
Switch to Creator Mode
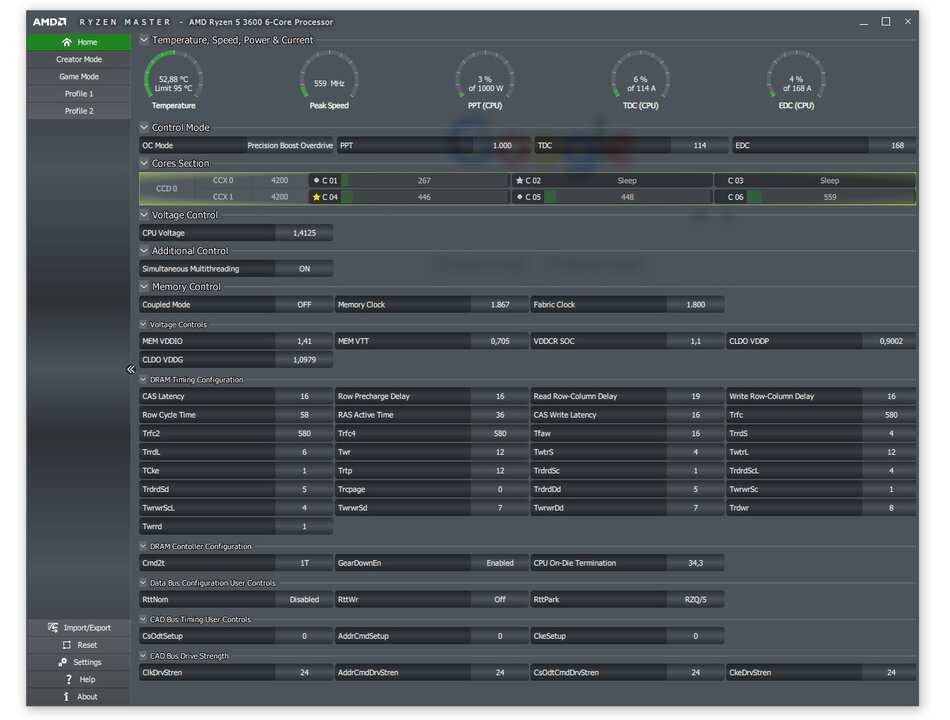coord(79,59)
